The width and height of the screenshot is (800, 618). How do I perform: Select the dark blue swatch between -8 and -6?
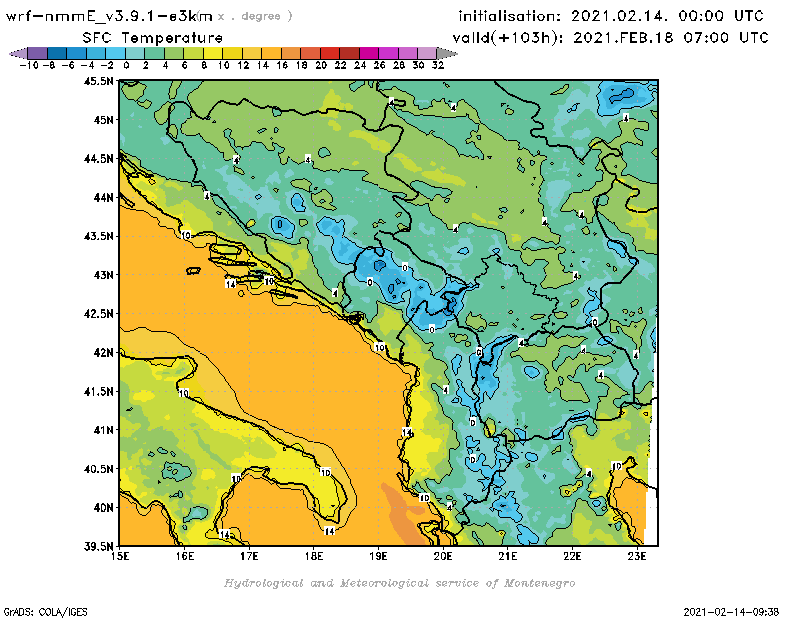57,53
